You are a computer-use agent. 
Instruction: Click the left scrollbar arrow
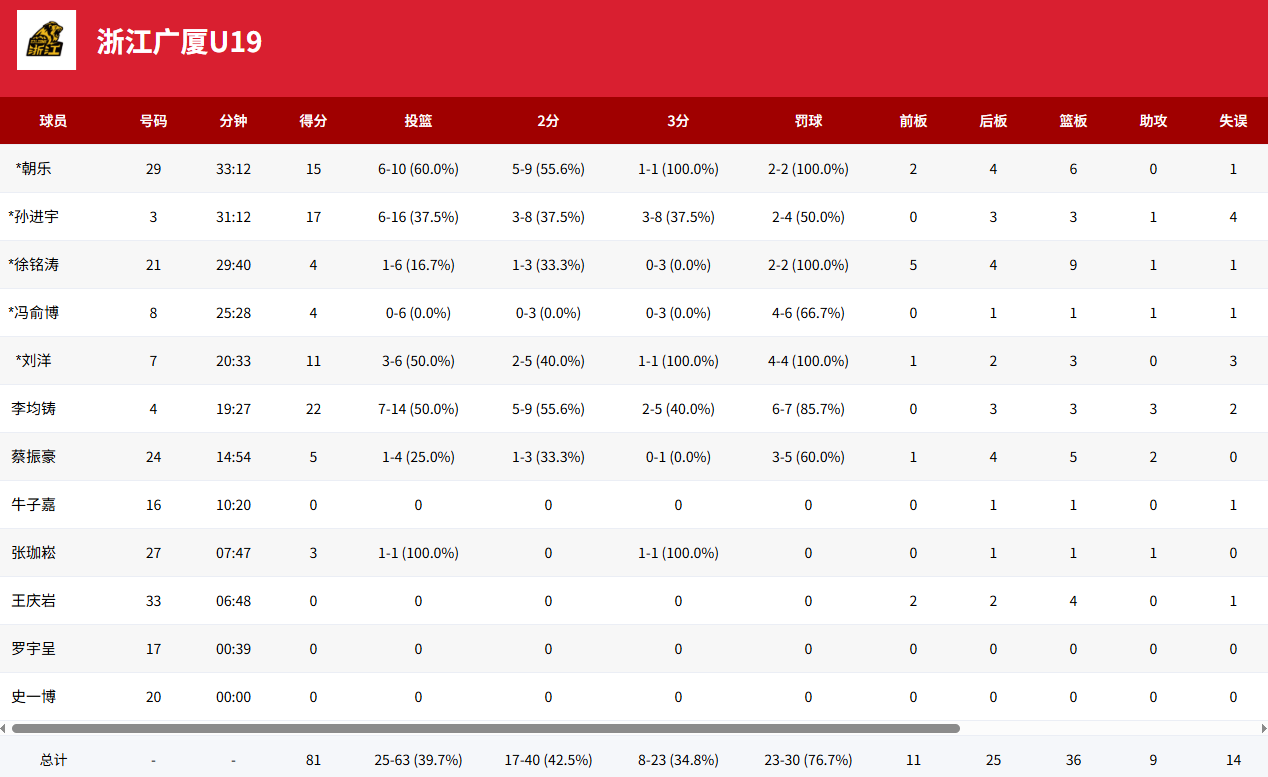[x=4, y=728]
